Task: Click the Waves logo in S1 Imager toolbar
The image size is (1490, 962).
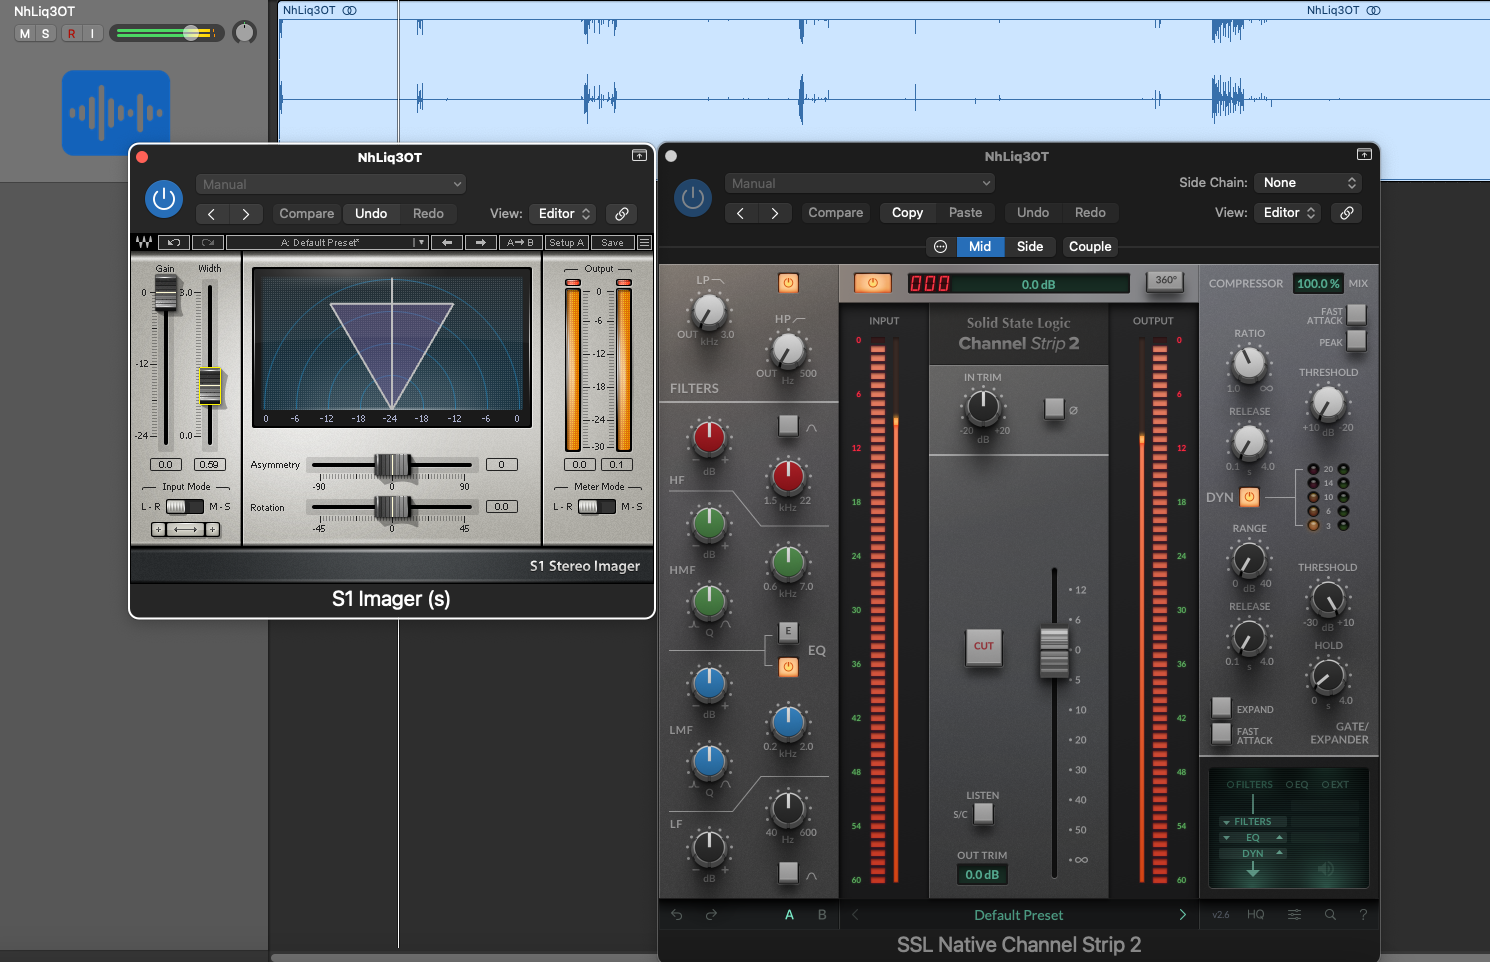Action: coord(144,242)
